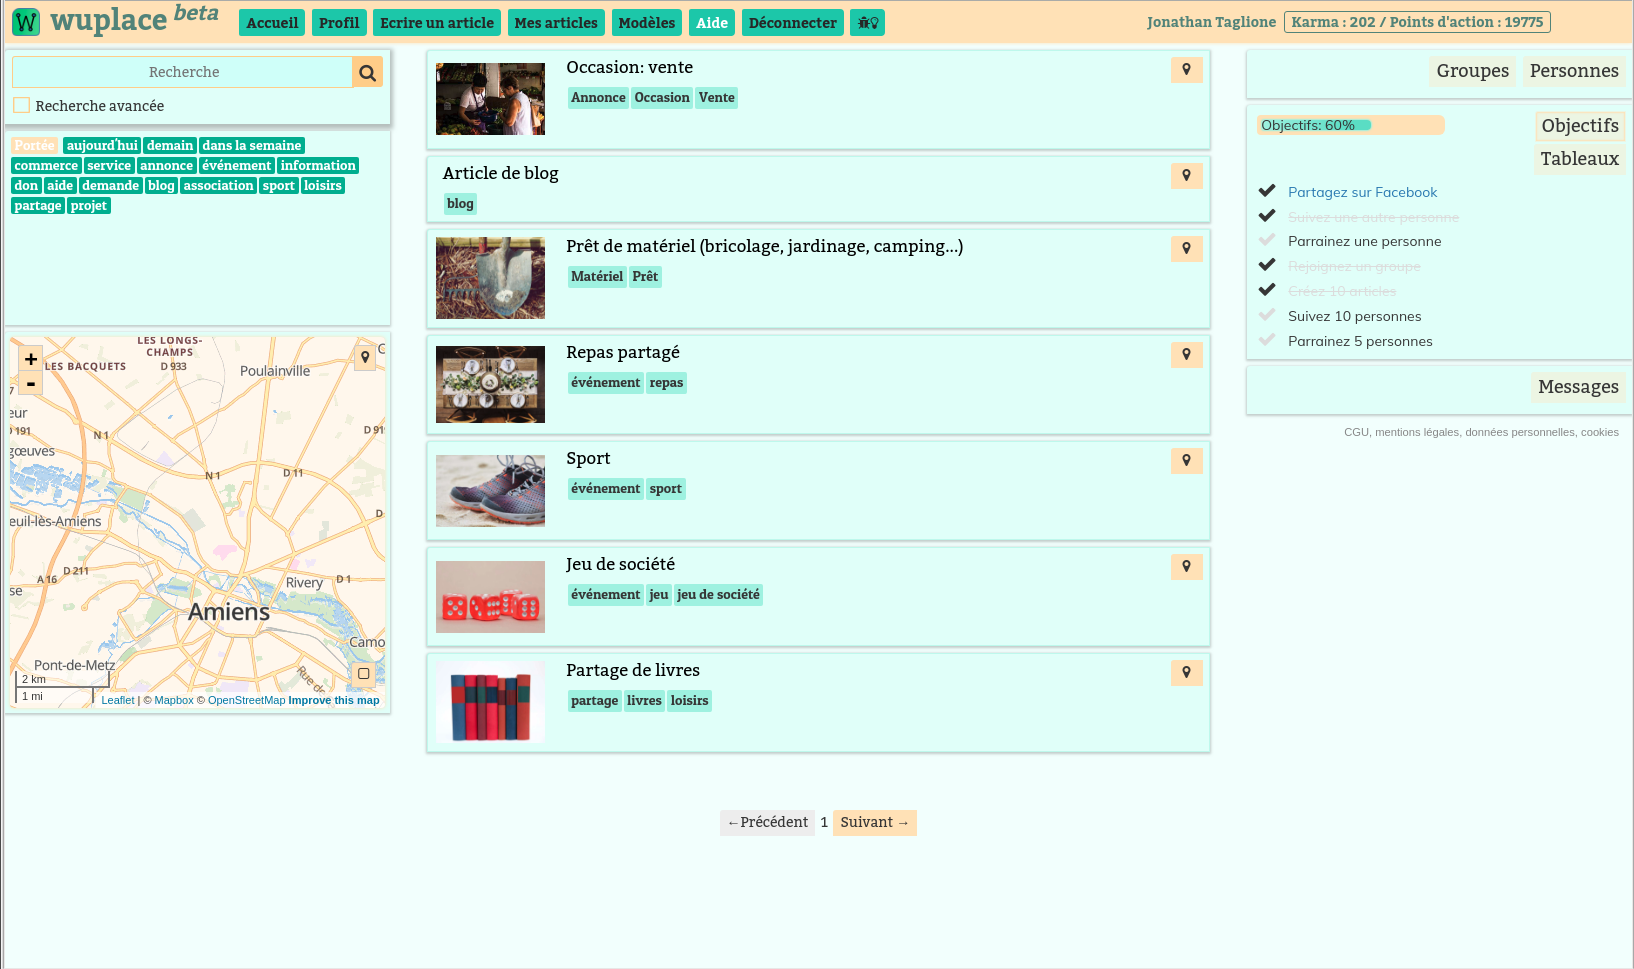Go to Suivant page
The image size is (1634, 969).
tap(875, 823)
